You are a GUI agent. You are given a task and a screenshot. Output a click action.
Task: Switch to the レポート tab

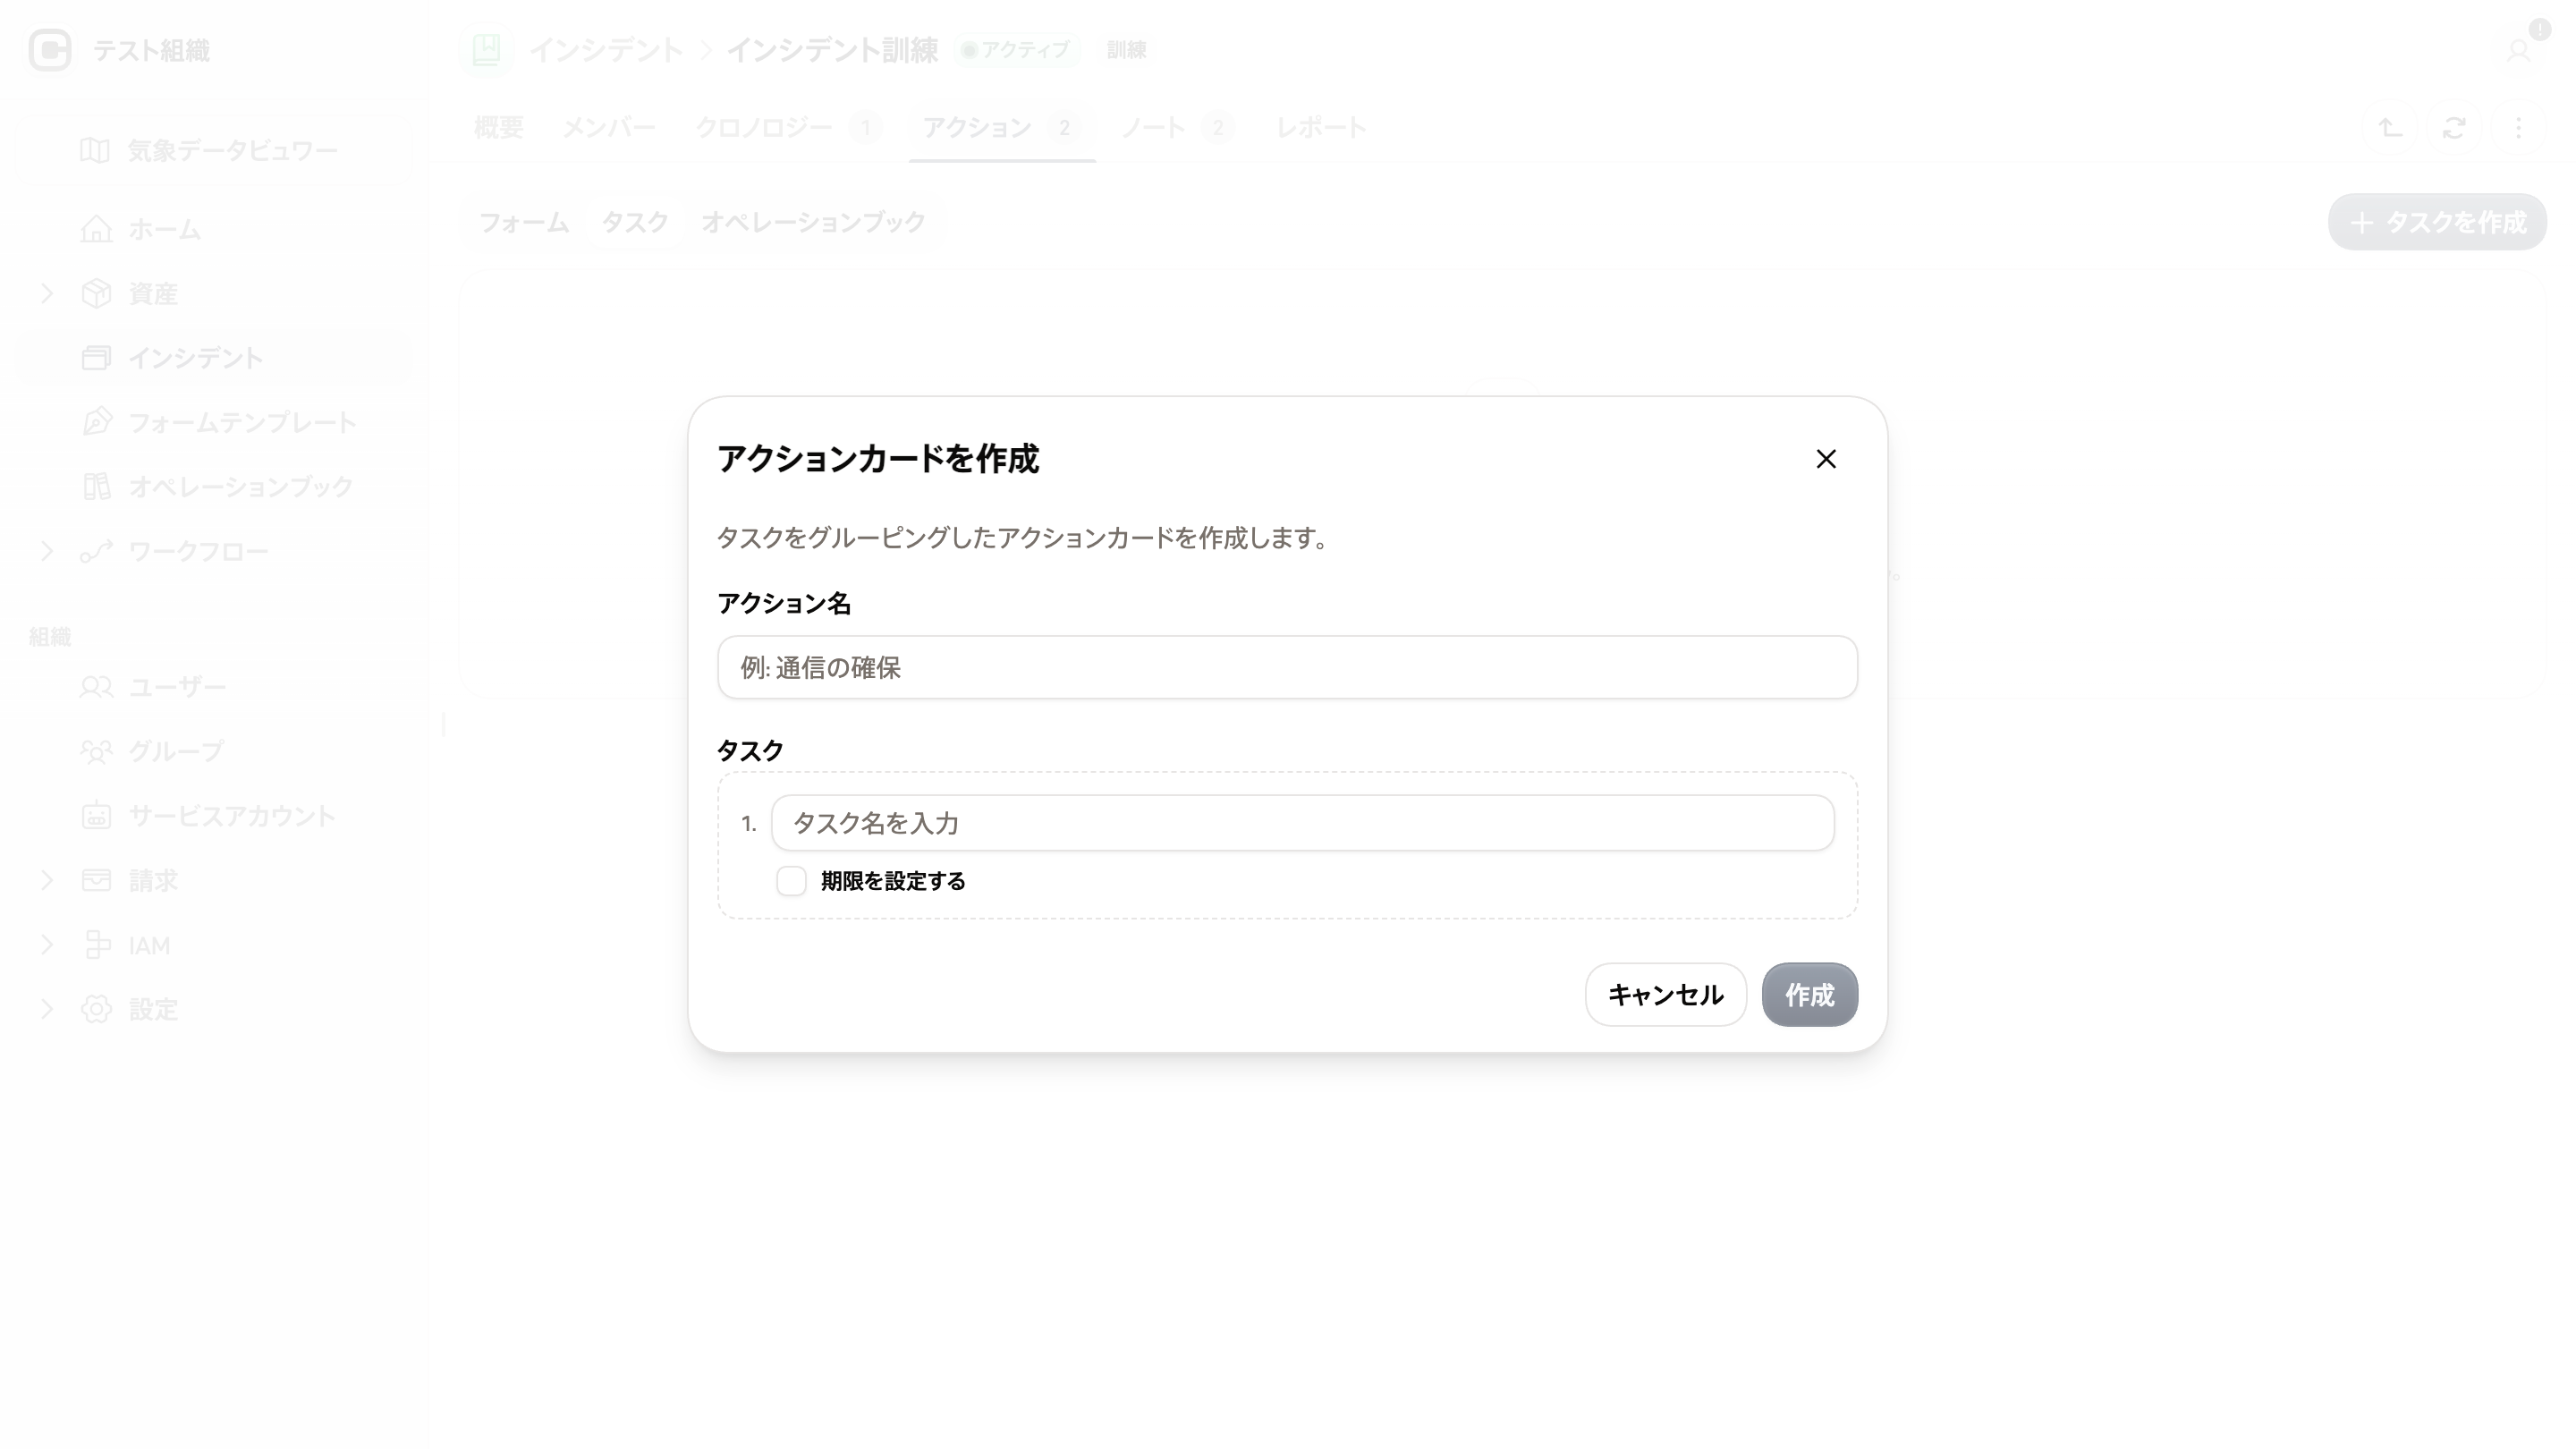1321,128
